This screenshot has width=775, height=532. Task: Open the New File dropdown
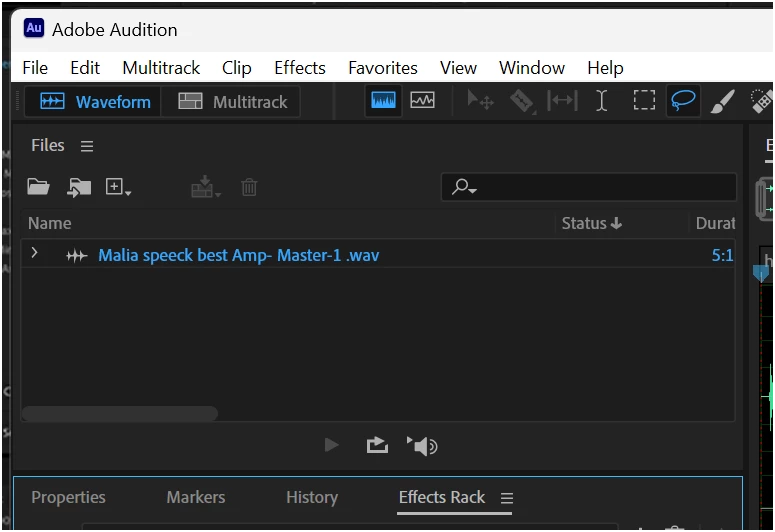[118, 187]
